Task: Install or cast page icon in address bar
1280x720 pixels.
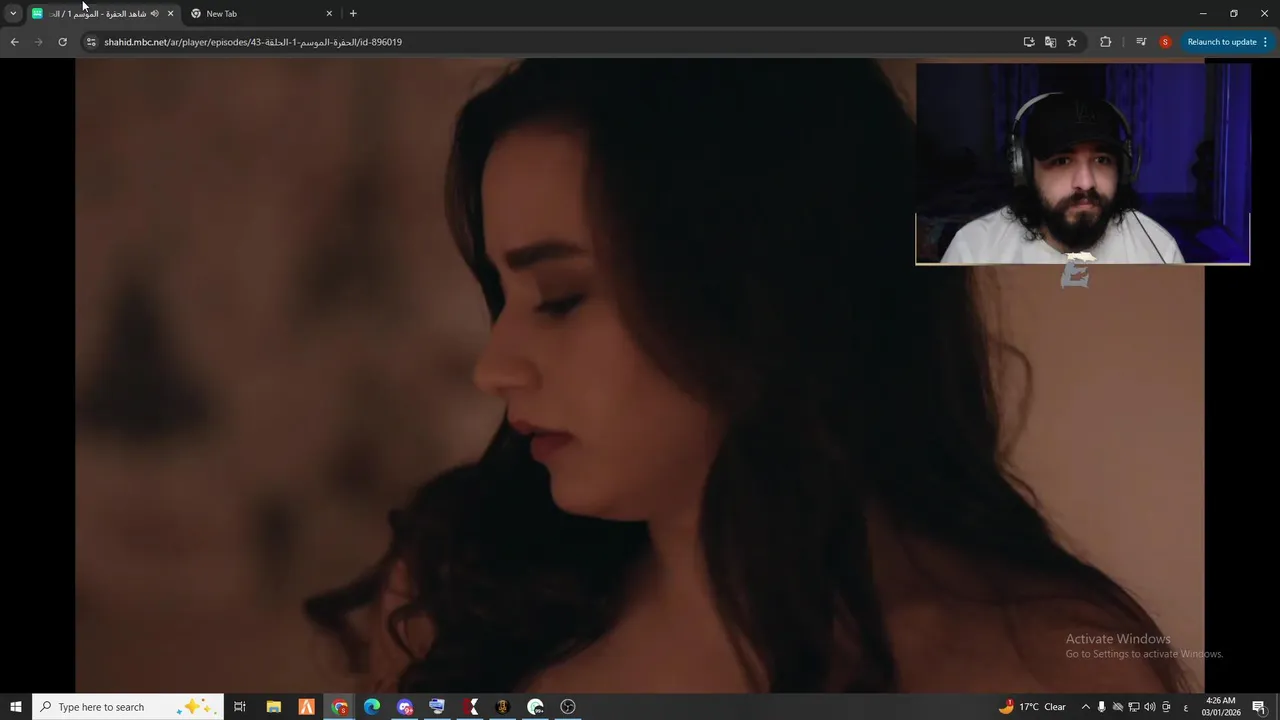Action: pos(1029,42)
